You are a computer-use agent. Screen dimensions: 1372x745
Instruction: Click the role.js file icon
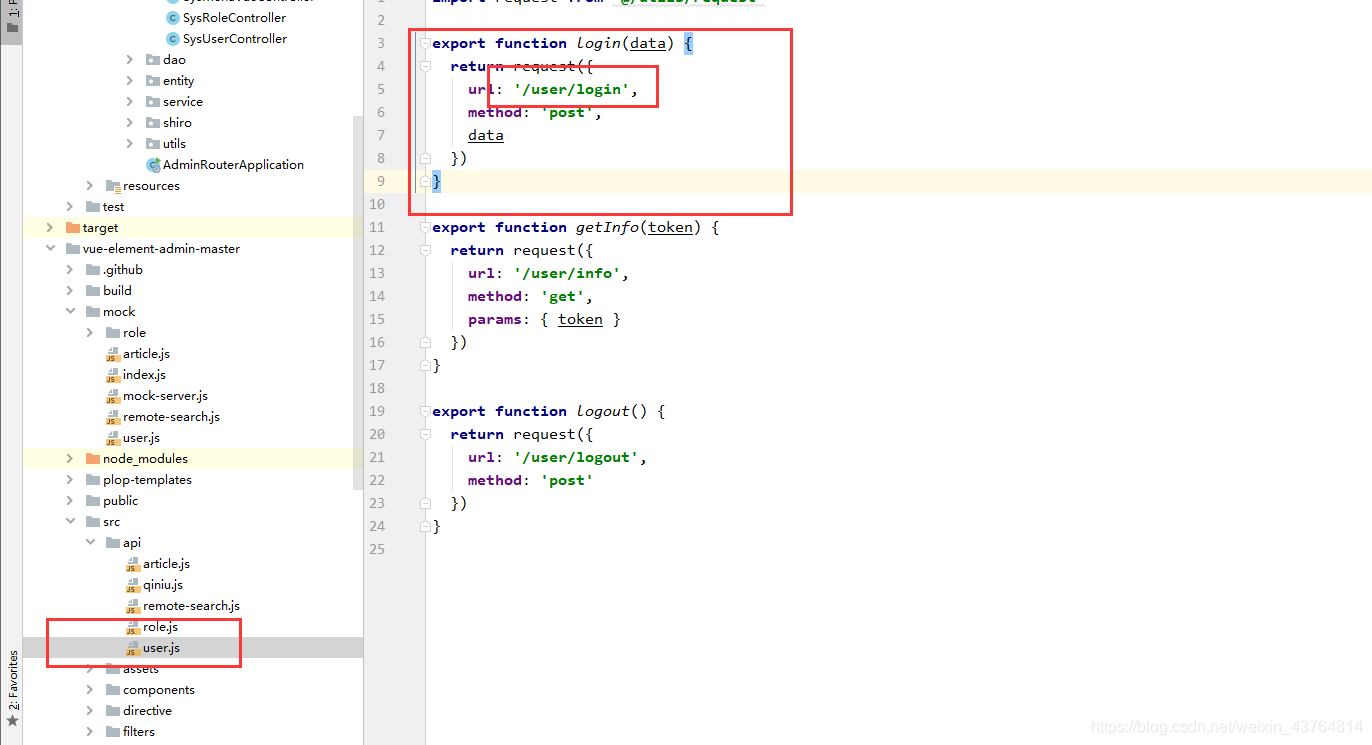(x=133, y=627)
